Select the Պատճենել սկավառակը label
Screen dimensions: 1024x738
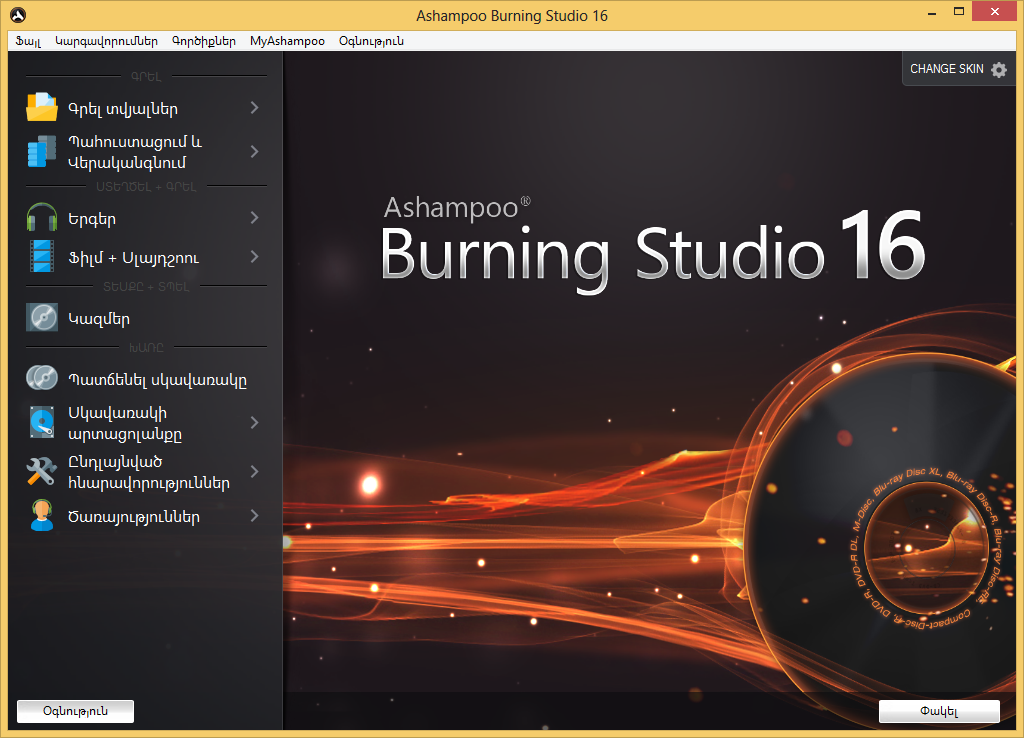click(x=157, y=379)
